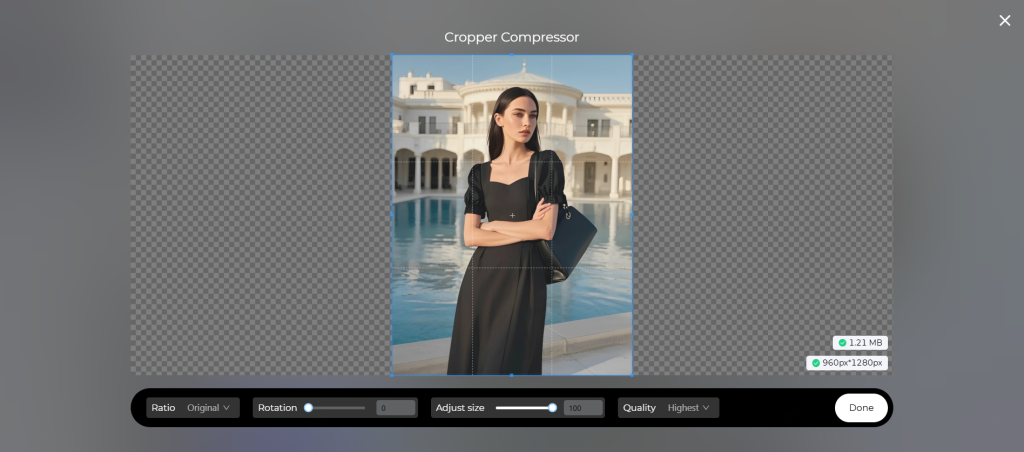Image resolution: width=1024 pixels, height=452 pixels.
Task: Click the Done button
Action: 861,408
